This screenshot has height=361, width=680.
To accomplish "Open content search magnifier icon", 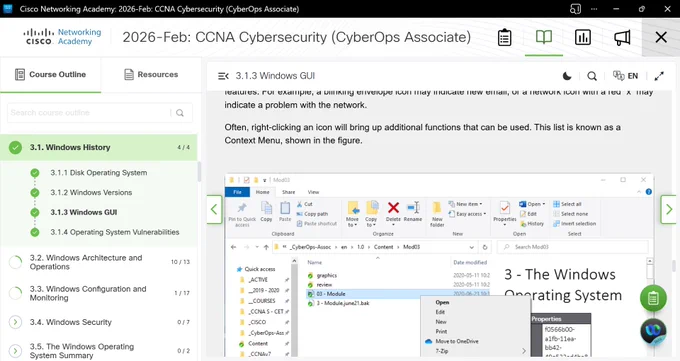I will [x=592, y=76].
